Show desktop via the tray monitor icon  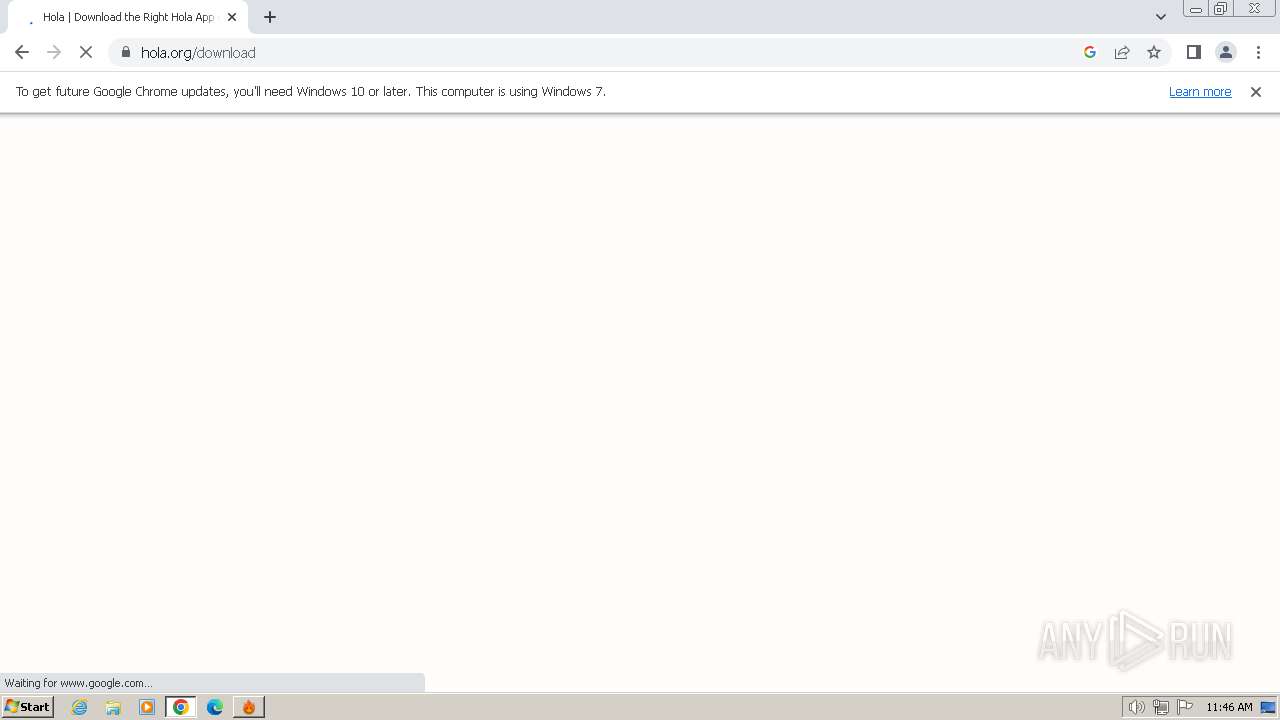click(x=1268, y=707)
